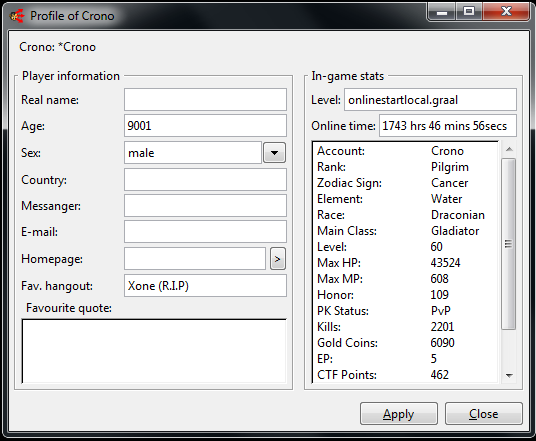Click the stats list scroll down arrow
Screen dimensions: 536x441
point(509,375)
